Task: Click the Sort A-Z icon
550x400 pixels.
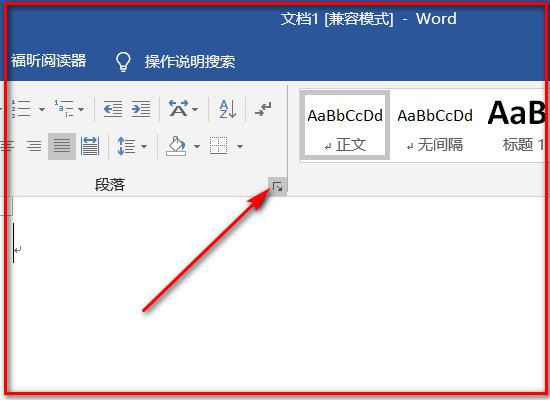Action: (228, 109)
